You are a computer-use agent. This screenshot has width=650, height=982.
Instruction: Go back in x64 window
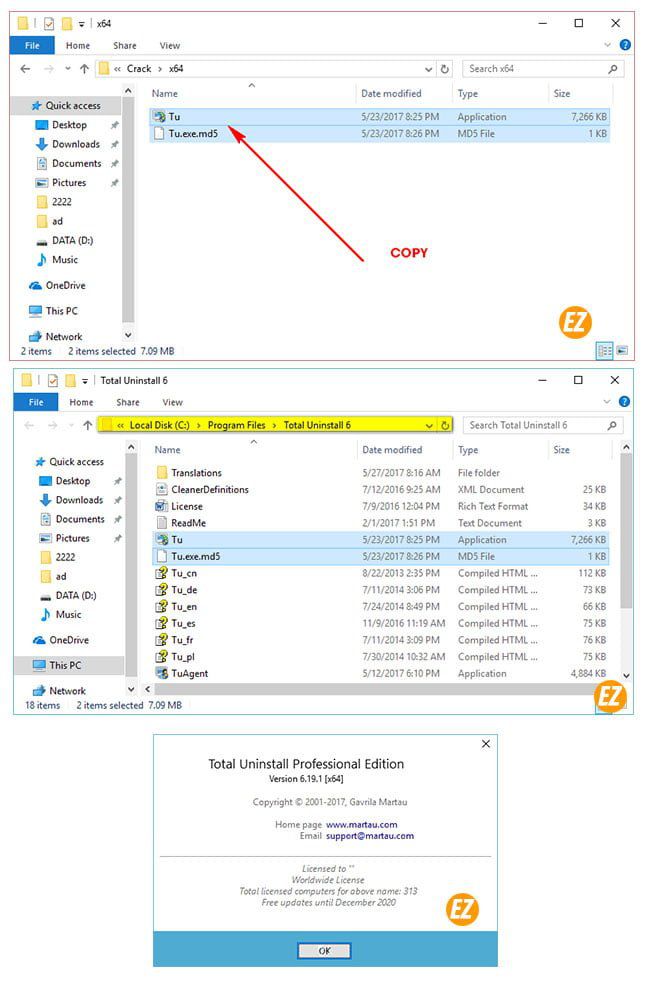[x=25, y=69]
